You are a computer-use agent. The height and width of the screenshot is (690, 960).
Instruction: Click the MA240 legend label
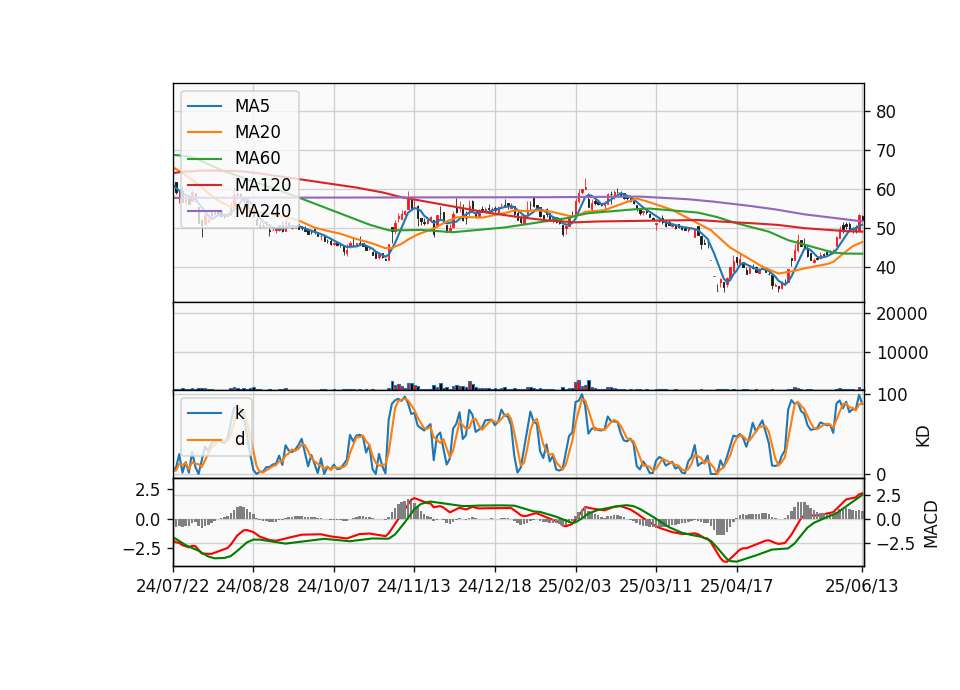[x=263, y=211]
